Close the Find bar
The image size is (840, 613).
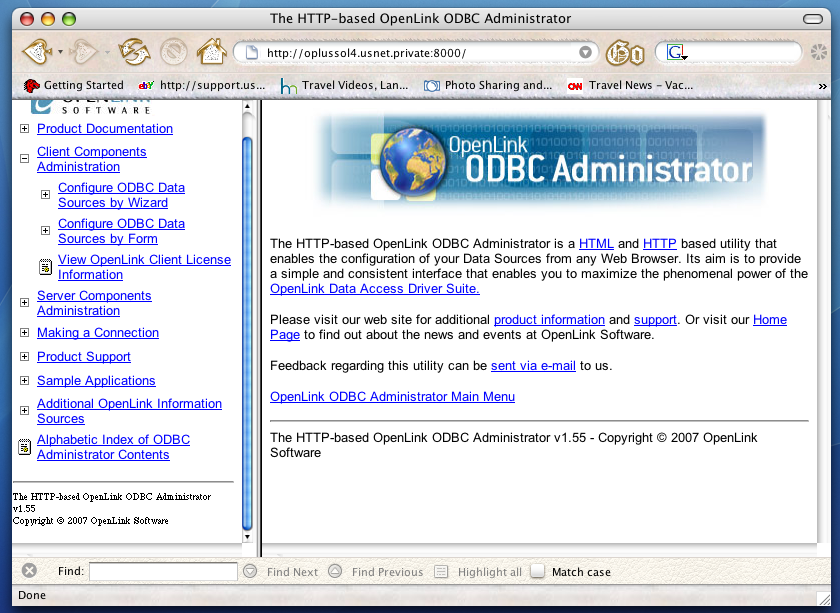click(x=29, y=571)
